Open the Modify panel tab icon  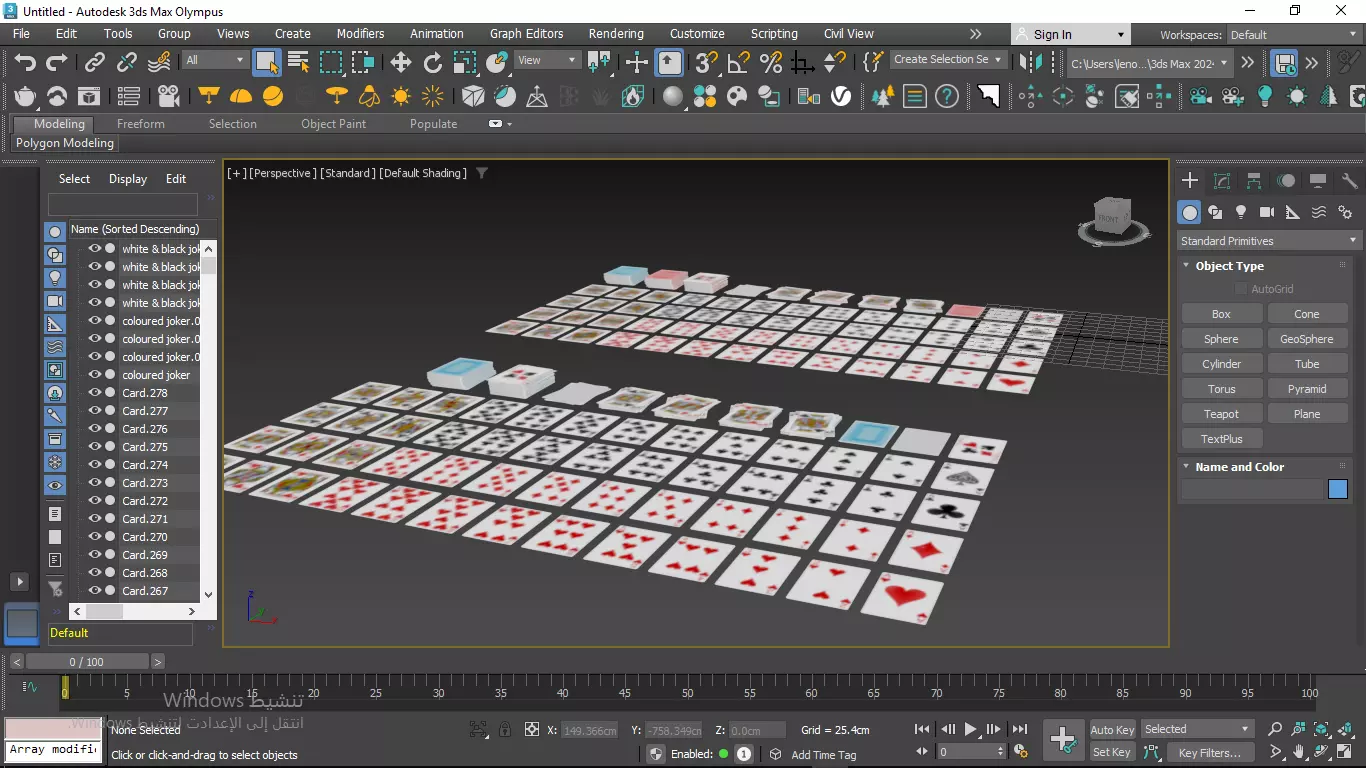[1222, 181]
